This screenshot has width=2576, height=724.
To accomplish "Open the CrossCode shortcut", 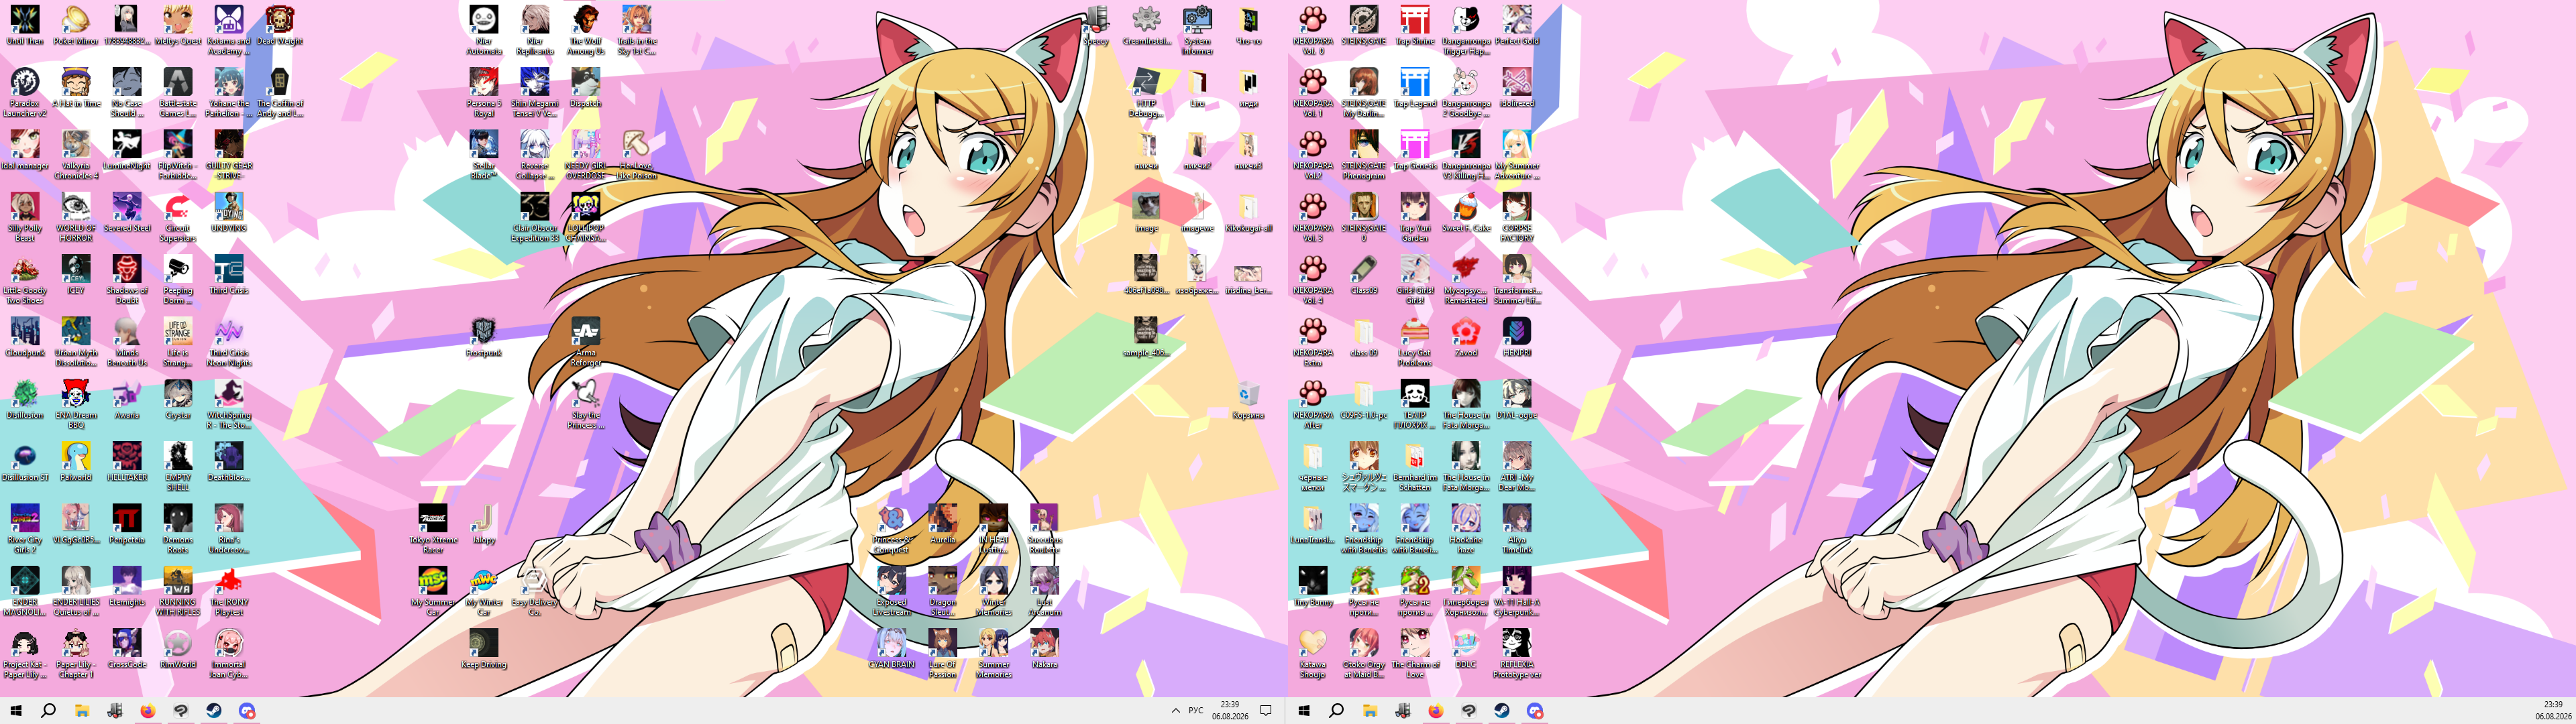I will pyautogui.click(x=127, y=649).
